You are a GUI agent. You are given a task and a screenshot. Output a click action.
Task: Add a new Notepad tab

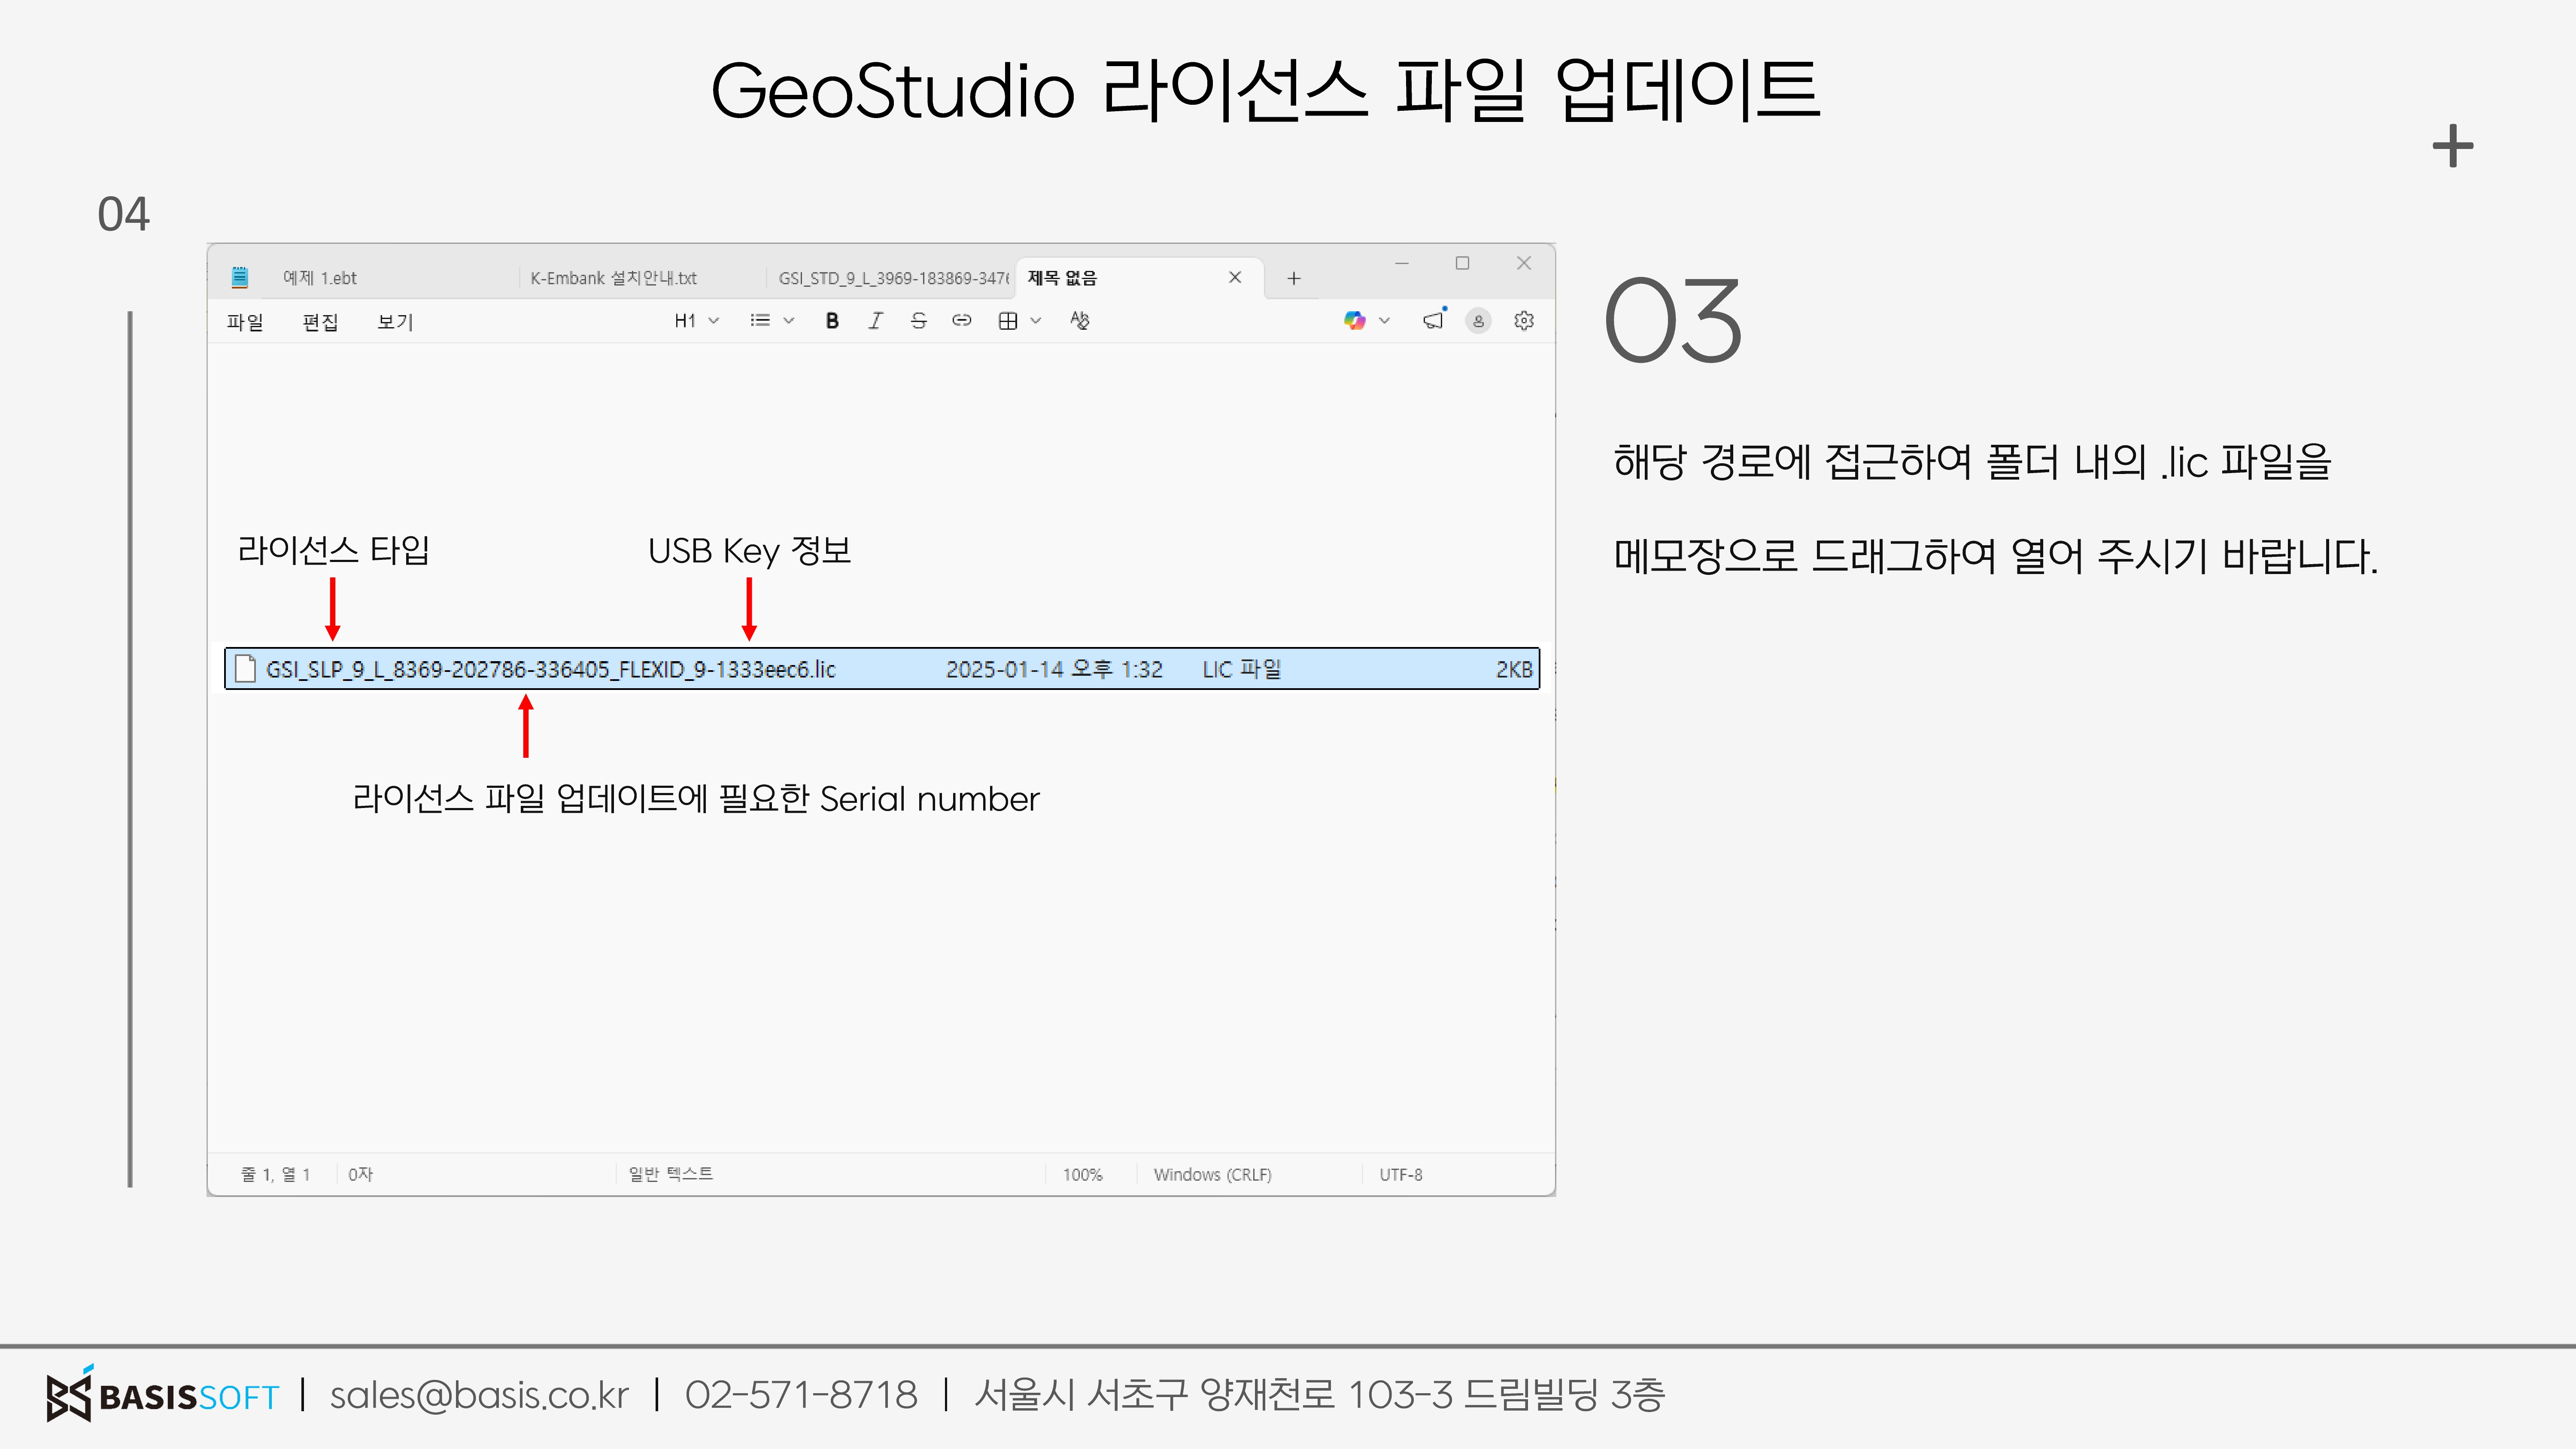coord(1293,278)
